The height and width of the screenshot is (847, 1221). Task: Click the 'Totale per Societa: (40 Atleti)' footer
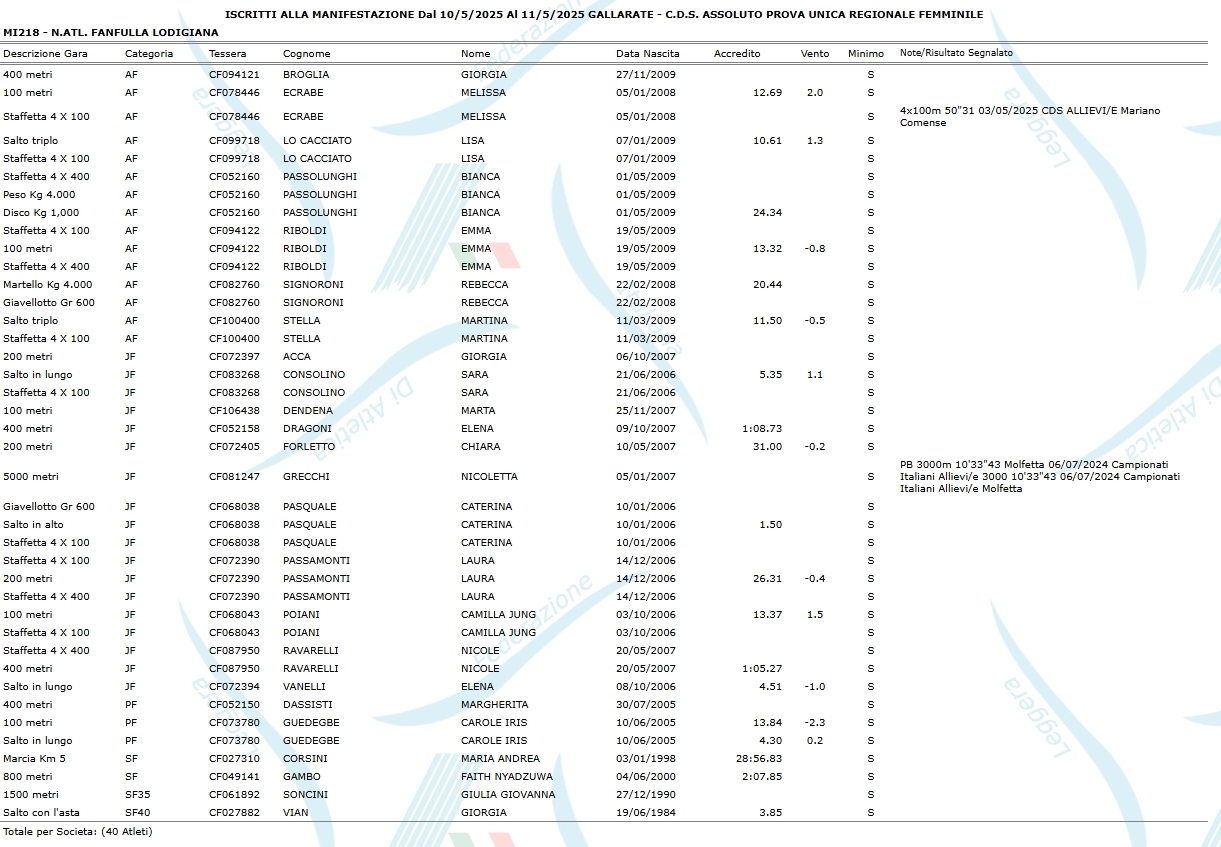pos(78,831)
